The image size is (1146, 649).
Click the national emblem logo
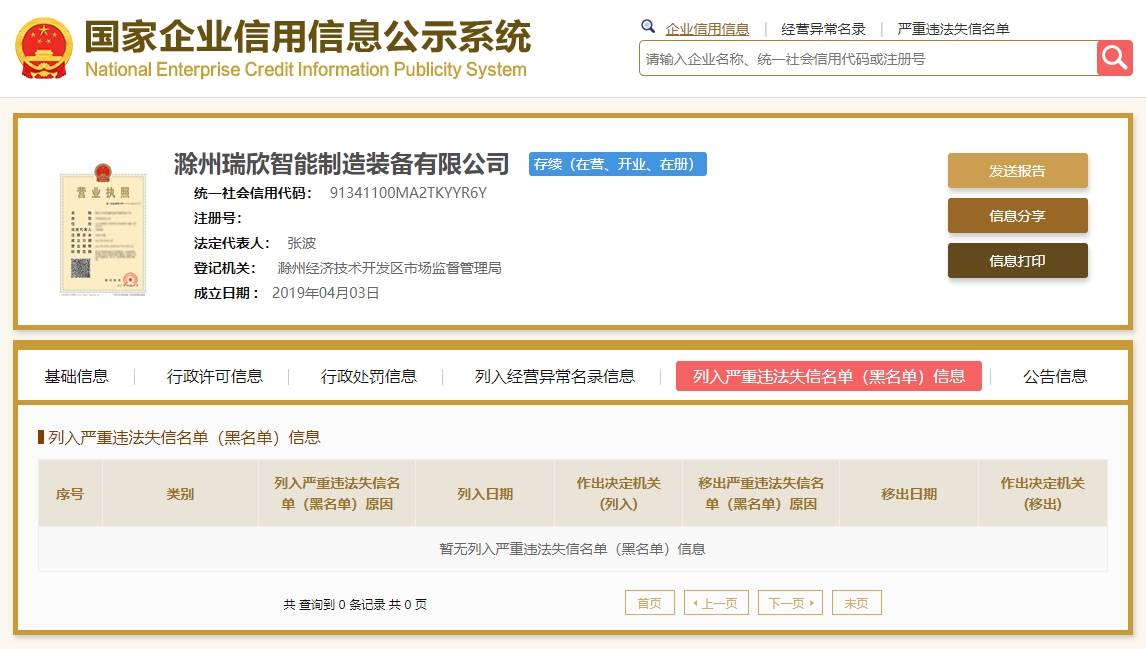point(44,48)
